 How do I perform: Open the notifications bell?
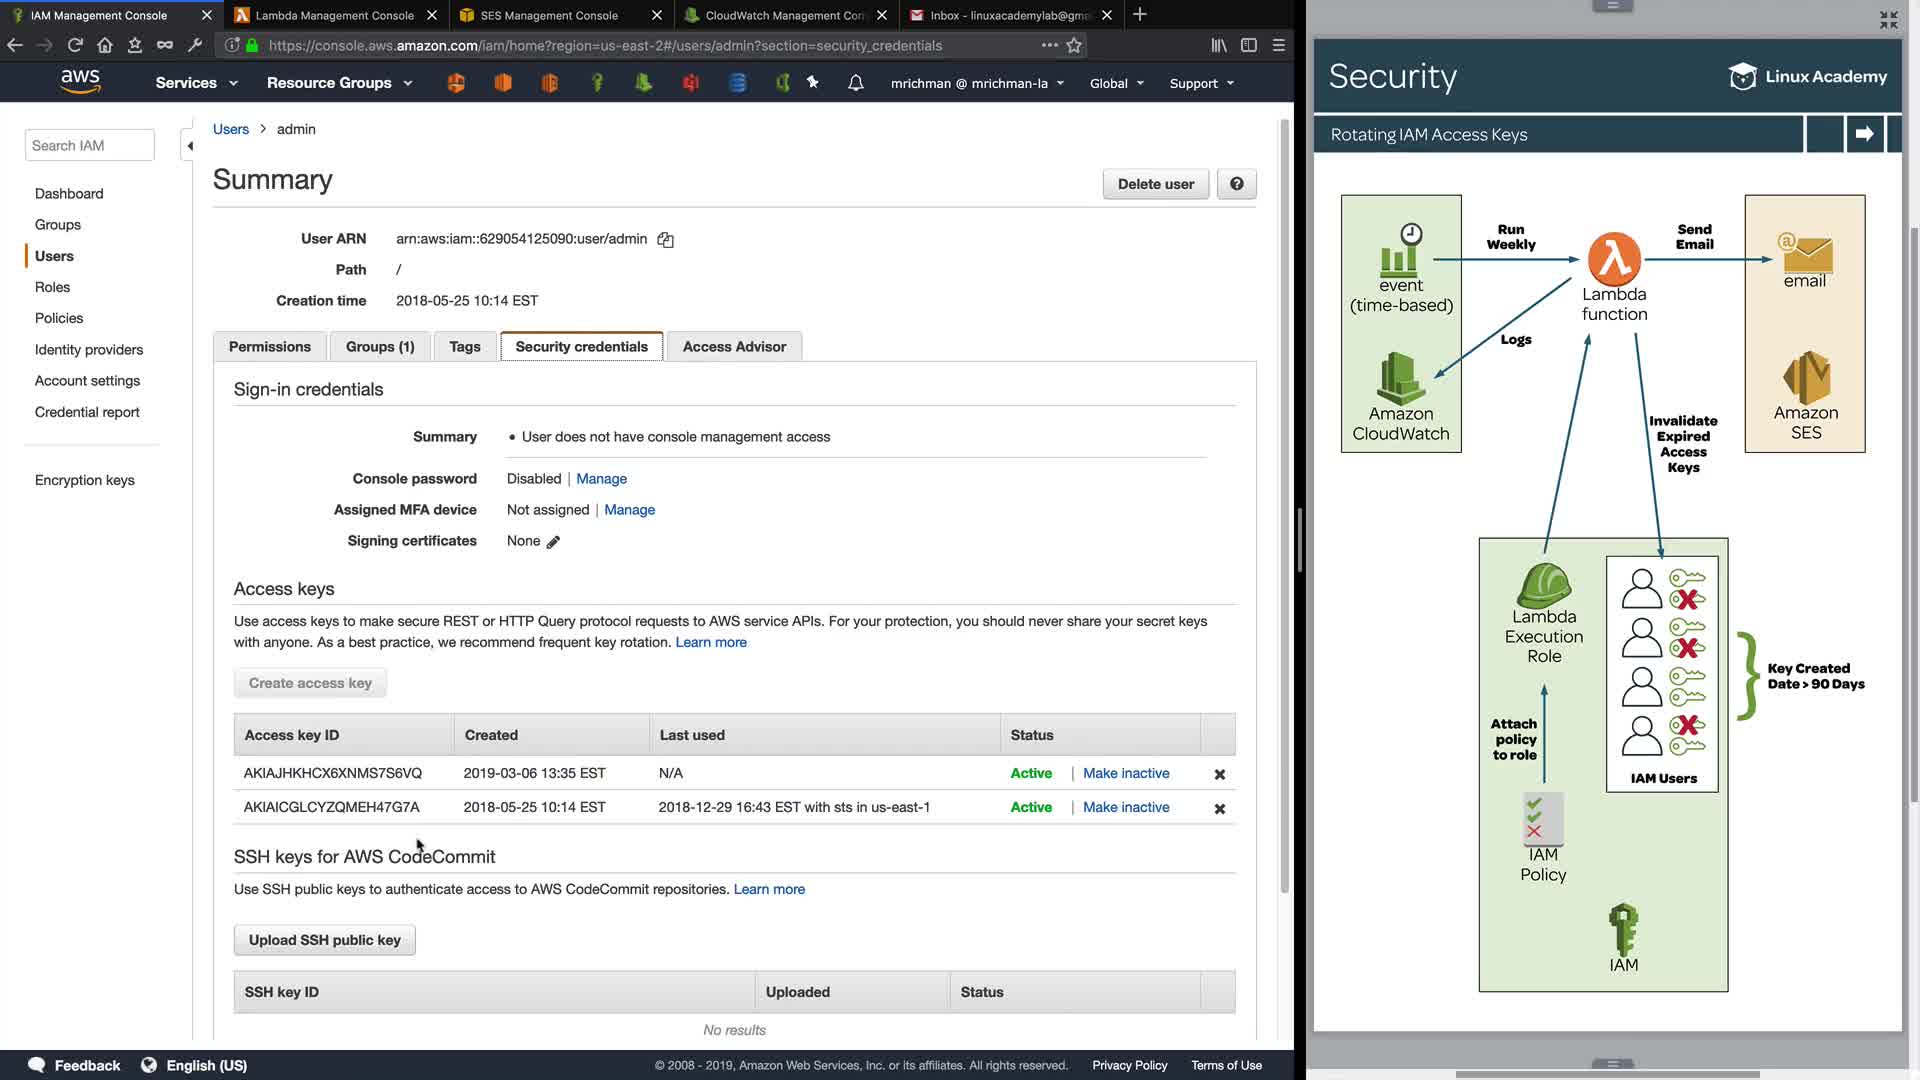tap(855, 83)
